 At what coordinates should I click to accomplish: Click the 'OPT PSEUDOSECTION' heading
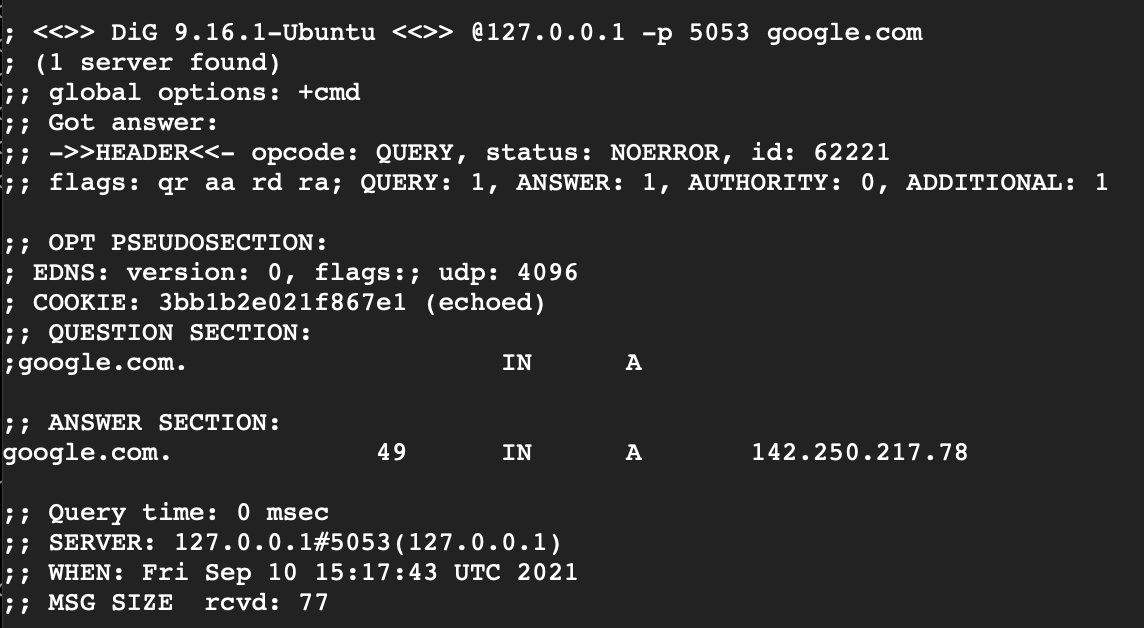tap(188, 242)
